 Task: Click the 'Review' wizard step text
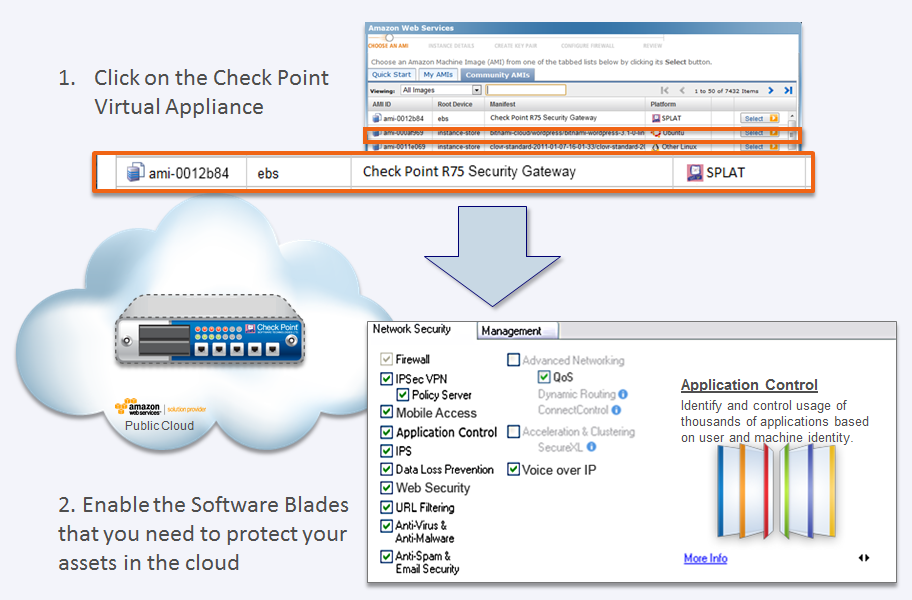coord(652,46)
